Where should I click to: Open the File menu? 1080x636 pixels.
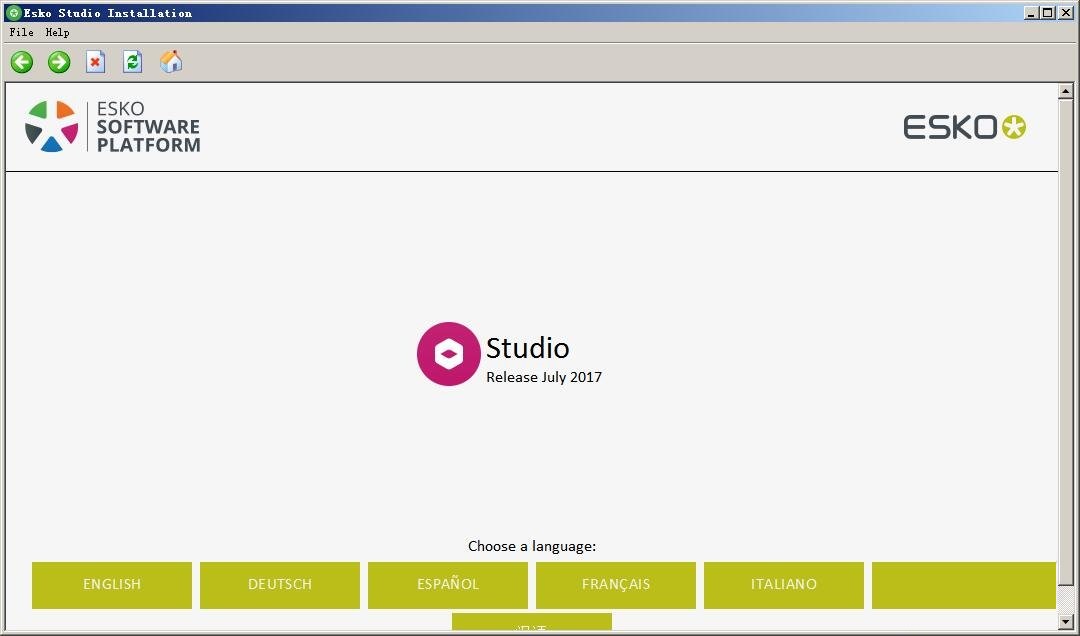(21, 32)
